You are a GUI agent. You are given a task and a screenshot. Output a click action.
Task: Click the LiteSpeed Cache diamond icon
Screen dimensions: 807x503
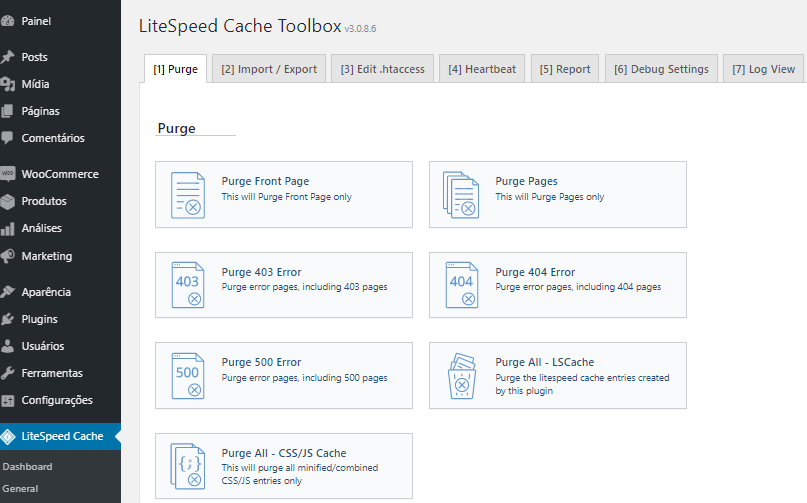tap(8, 436)
